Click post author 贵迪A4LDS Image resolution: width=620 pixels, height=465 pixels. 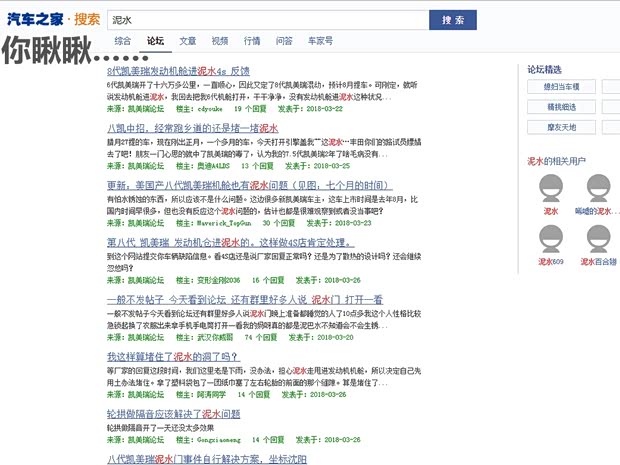214,166
